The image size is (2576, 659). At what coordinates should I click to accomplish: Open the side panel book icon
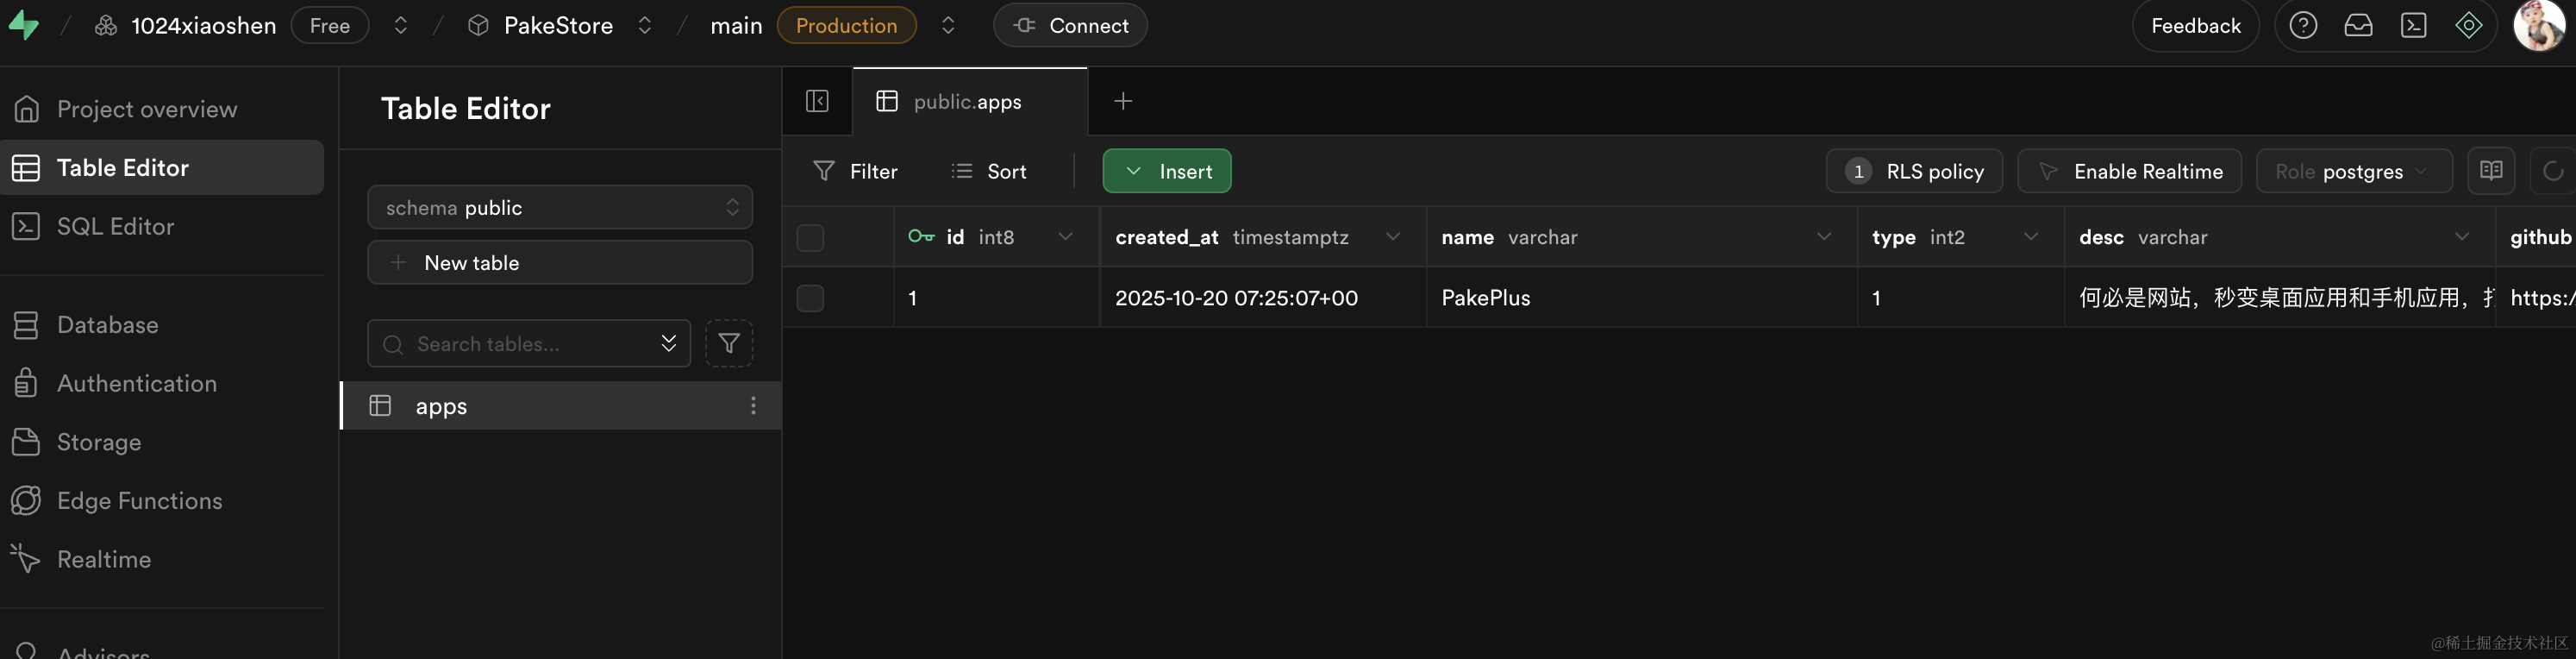click(x=2491, y=171)
